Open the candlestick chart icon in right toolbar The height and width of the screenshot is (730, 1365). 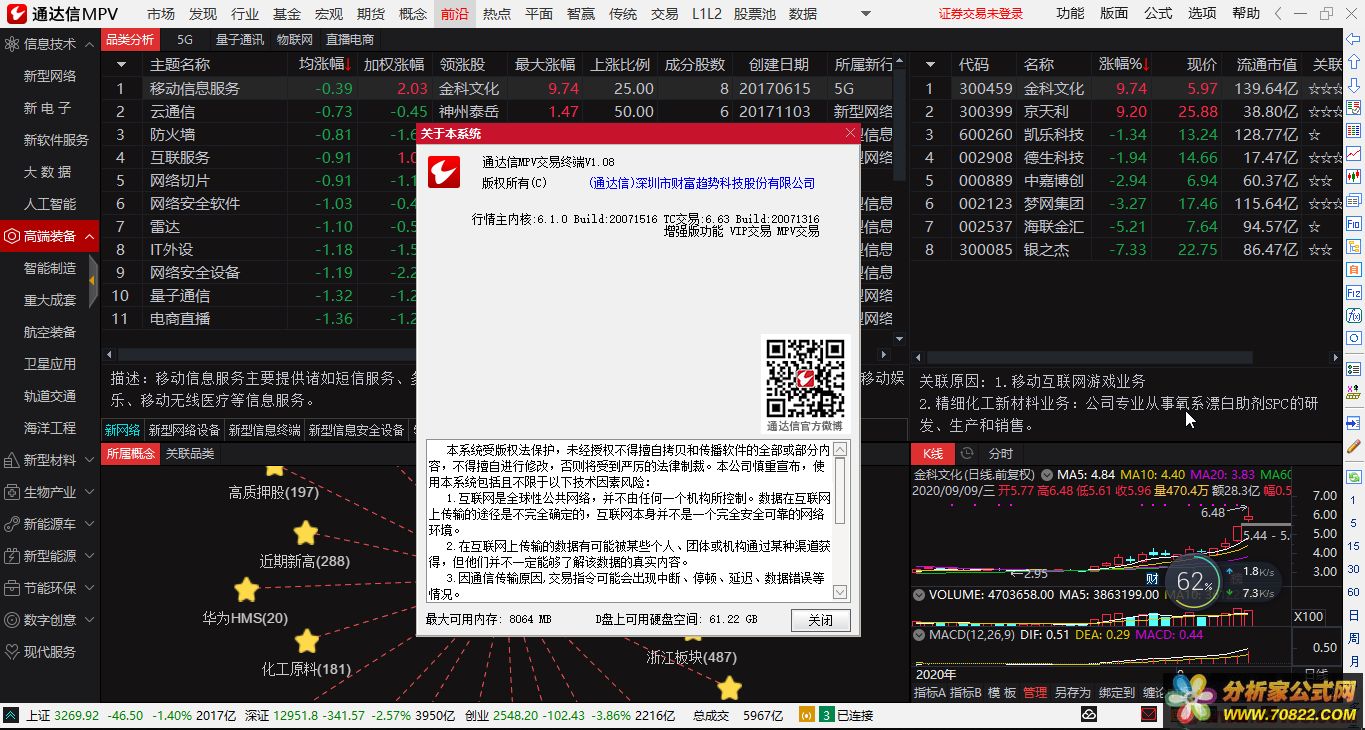[1354, 176]
